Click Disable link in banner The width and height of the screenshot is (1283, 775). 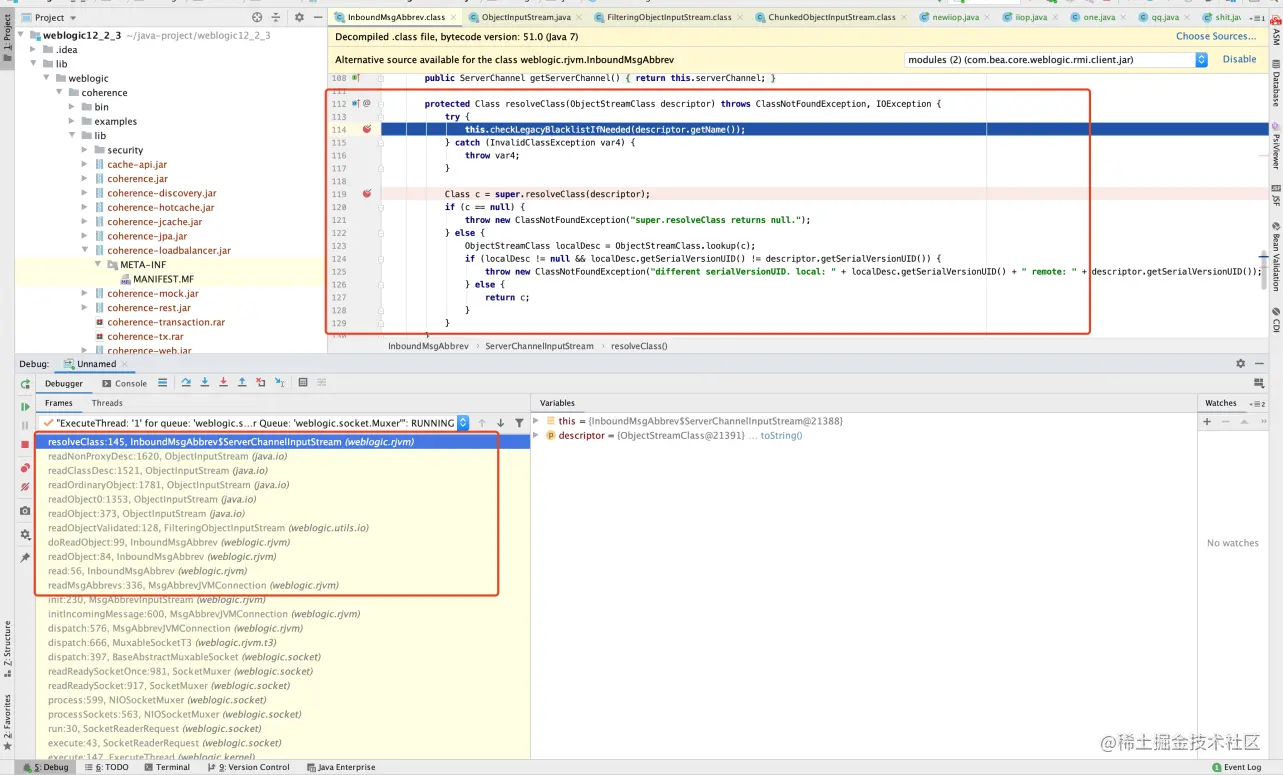tap(1239, 59)
